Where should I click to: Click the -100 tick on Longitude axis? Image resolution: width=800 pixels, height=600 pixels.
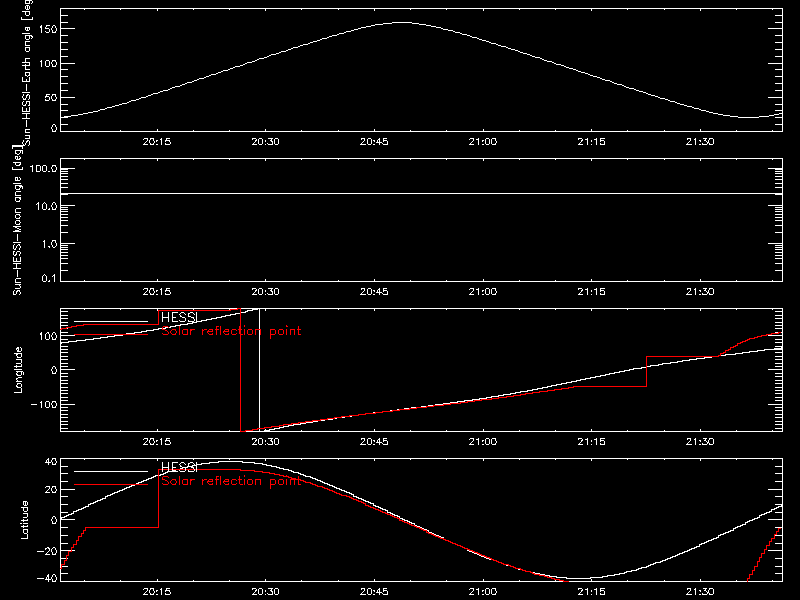coord(44,404)
